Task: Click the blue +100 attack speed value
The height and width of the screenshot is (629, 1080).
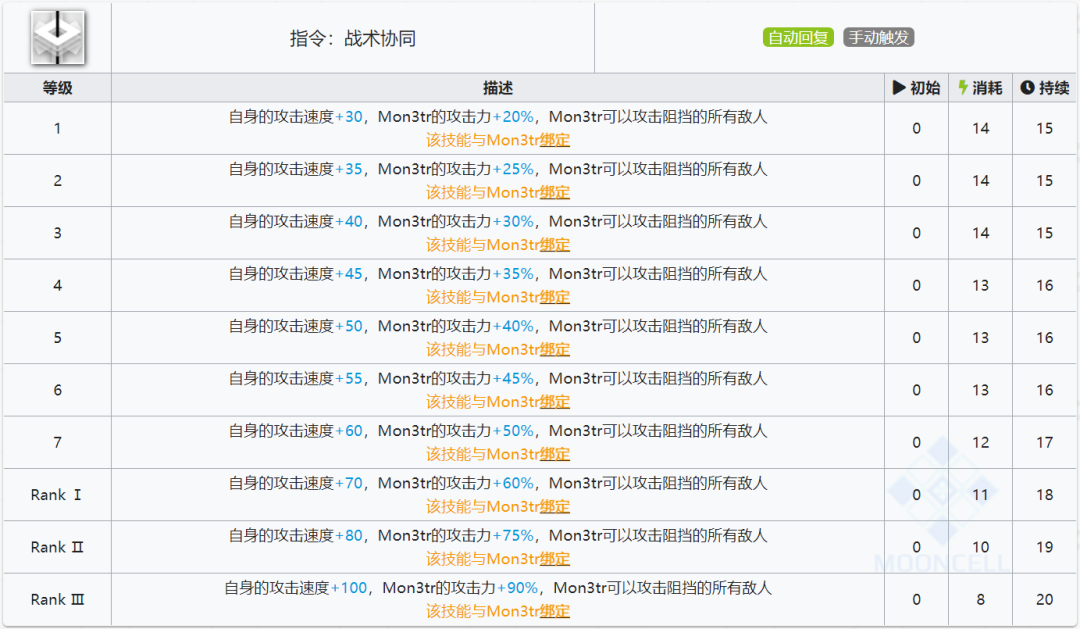Action: pos(348,588)
